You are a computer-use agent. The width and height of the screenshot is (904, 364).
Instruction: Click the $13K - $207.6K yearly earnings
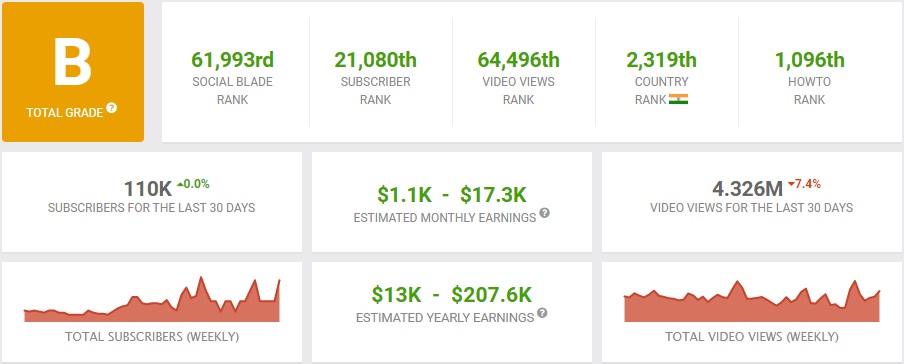(x=451, y=295)
